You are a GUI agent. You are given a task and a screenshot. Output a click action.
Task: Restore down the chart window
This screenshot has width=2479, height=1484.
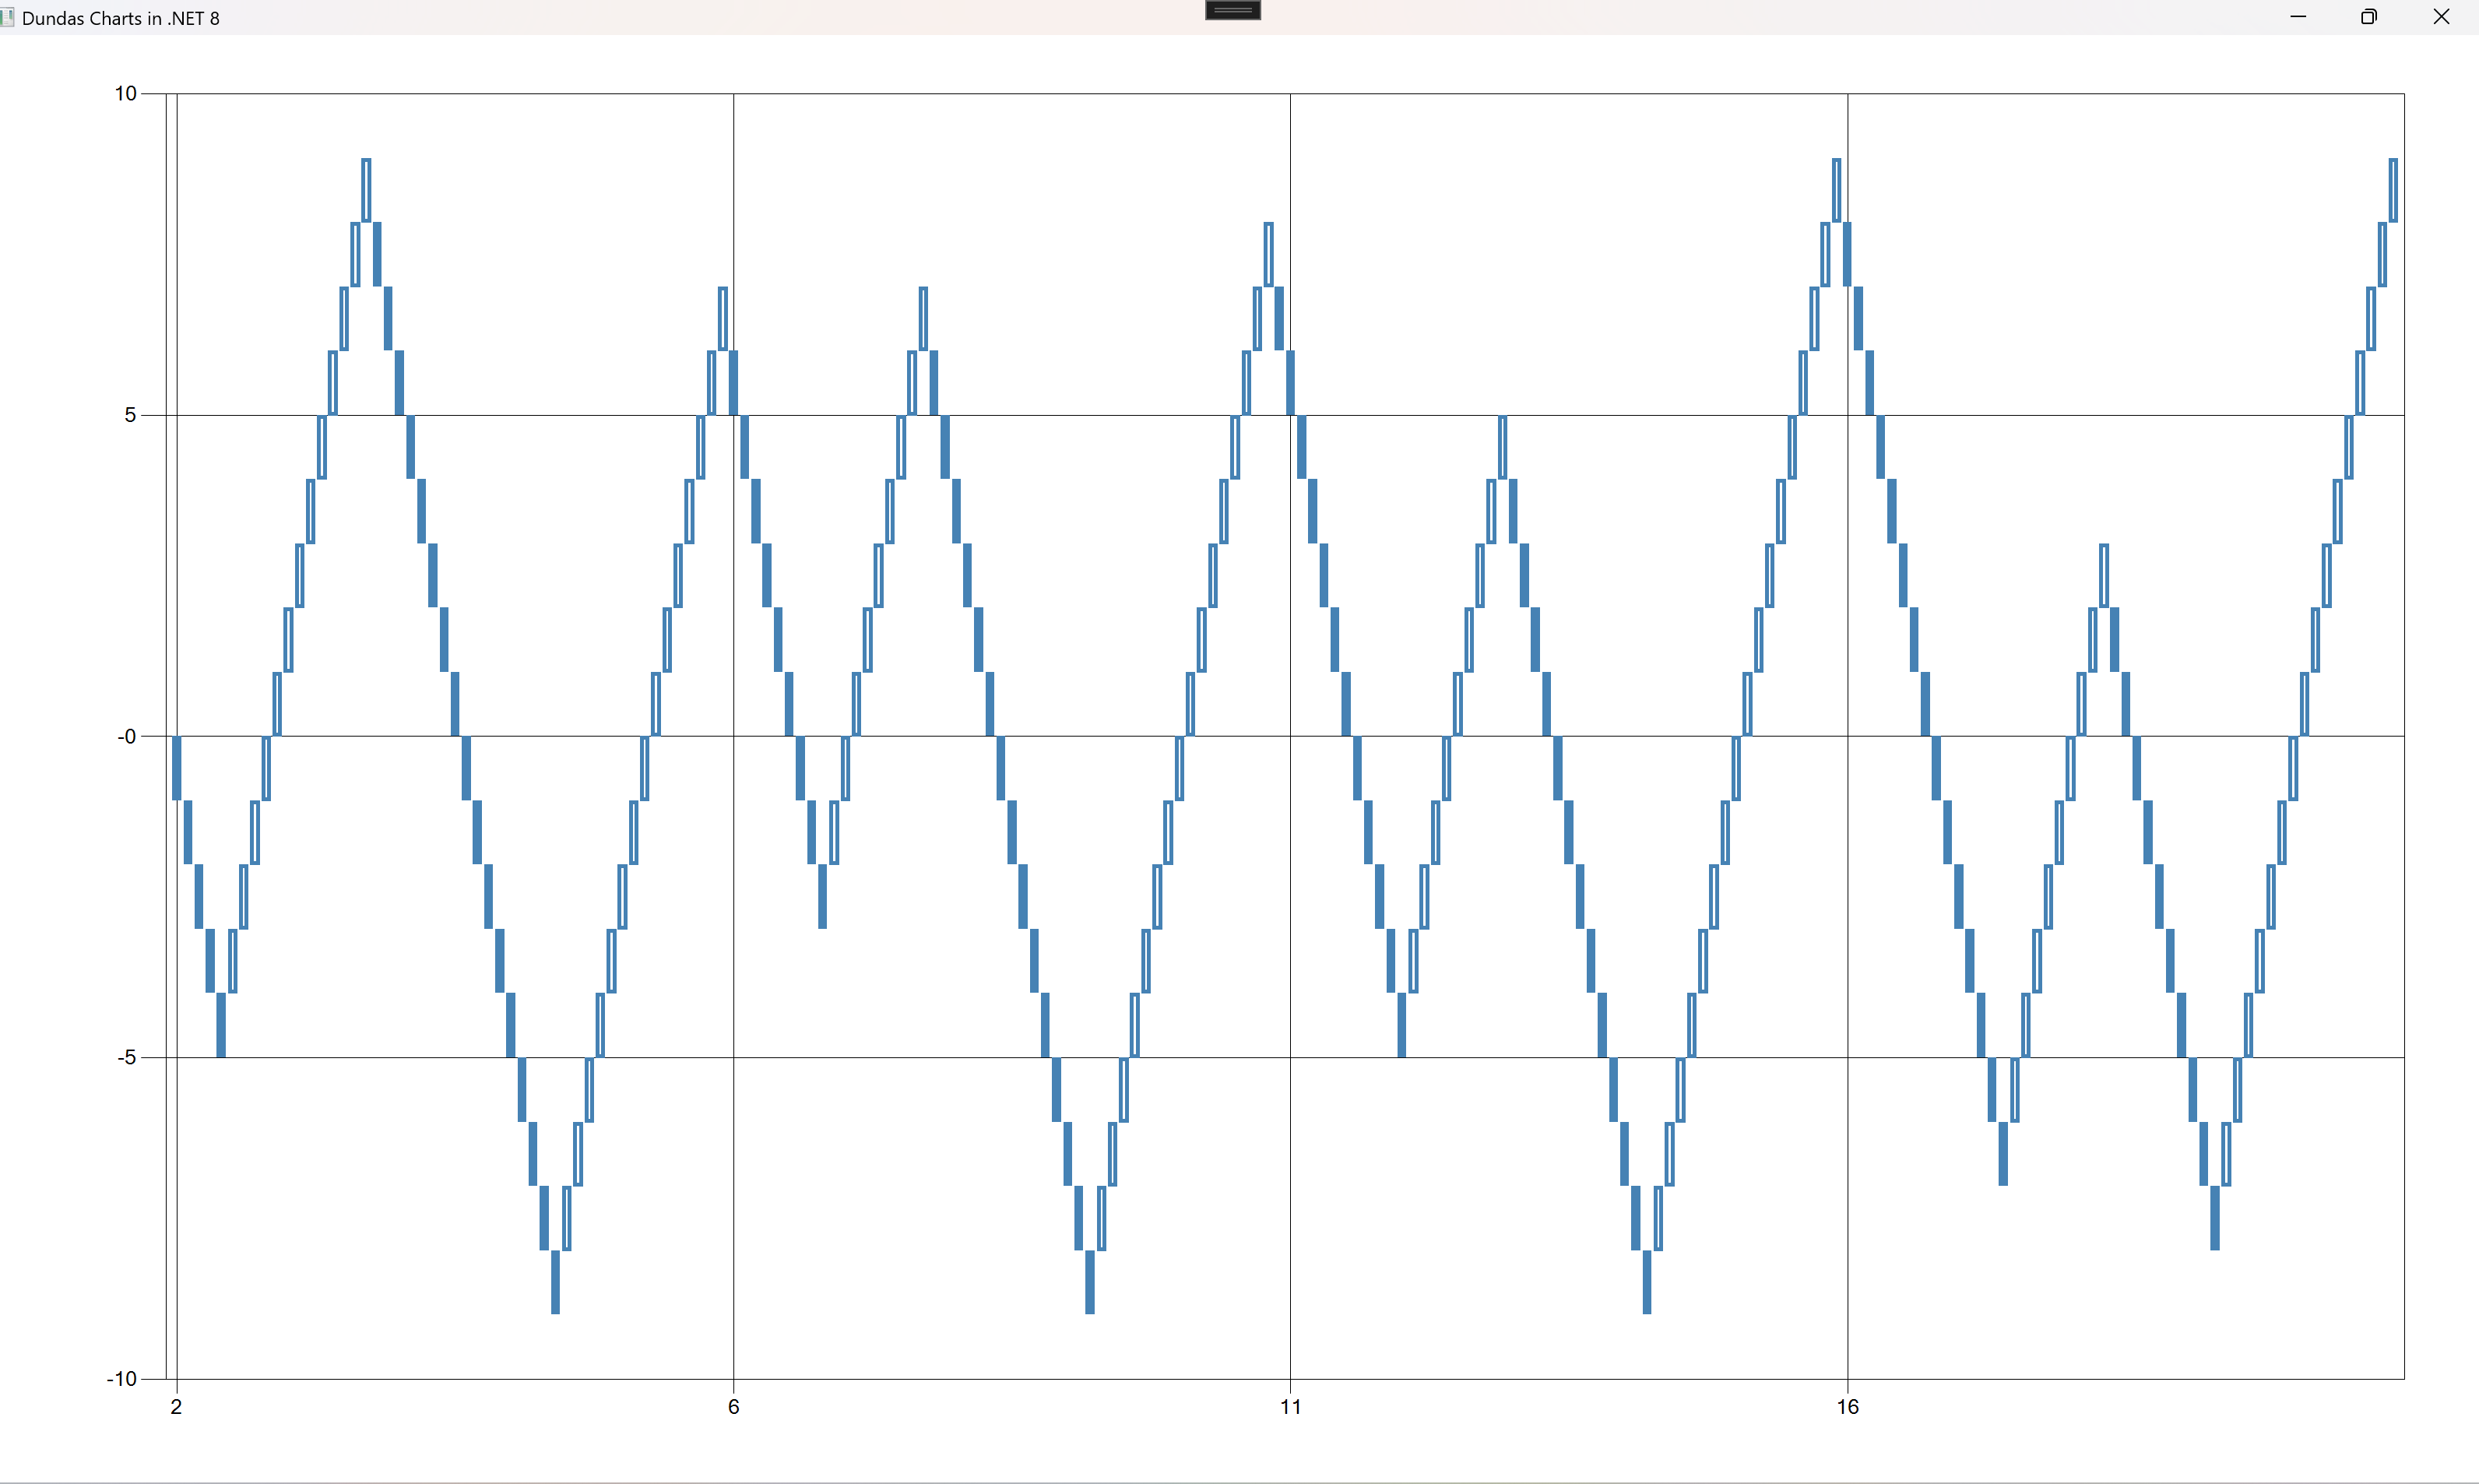click(x=2368, y=17)
